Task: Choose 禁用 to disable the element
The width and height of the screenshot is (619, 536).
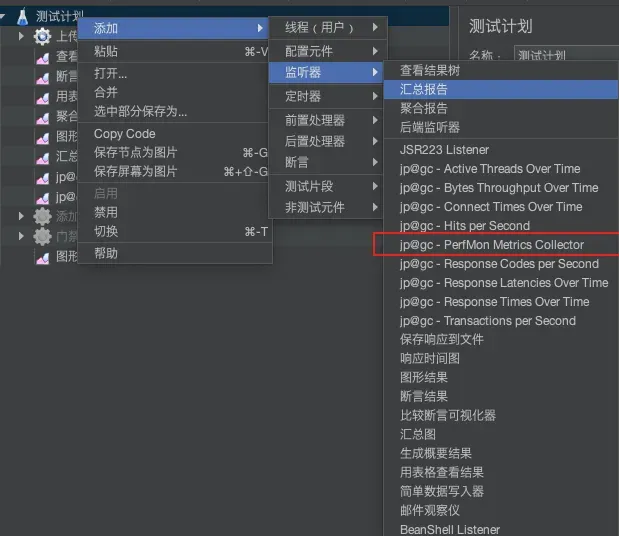Action: tap(106, 213)
